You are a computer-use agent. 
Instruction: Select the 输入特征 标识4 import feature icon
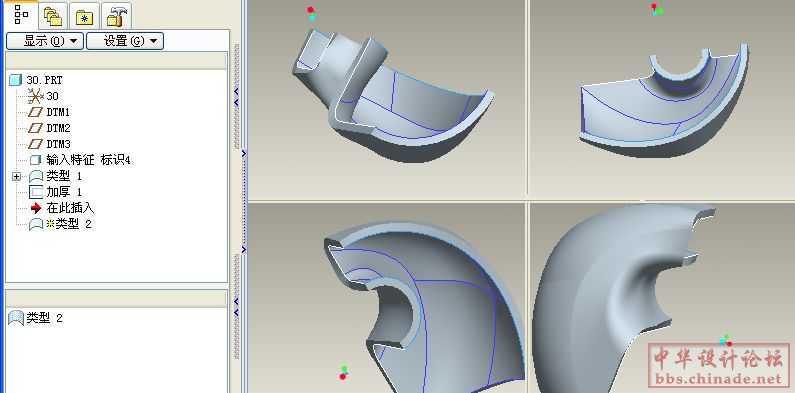tap(35, 160)
